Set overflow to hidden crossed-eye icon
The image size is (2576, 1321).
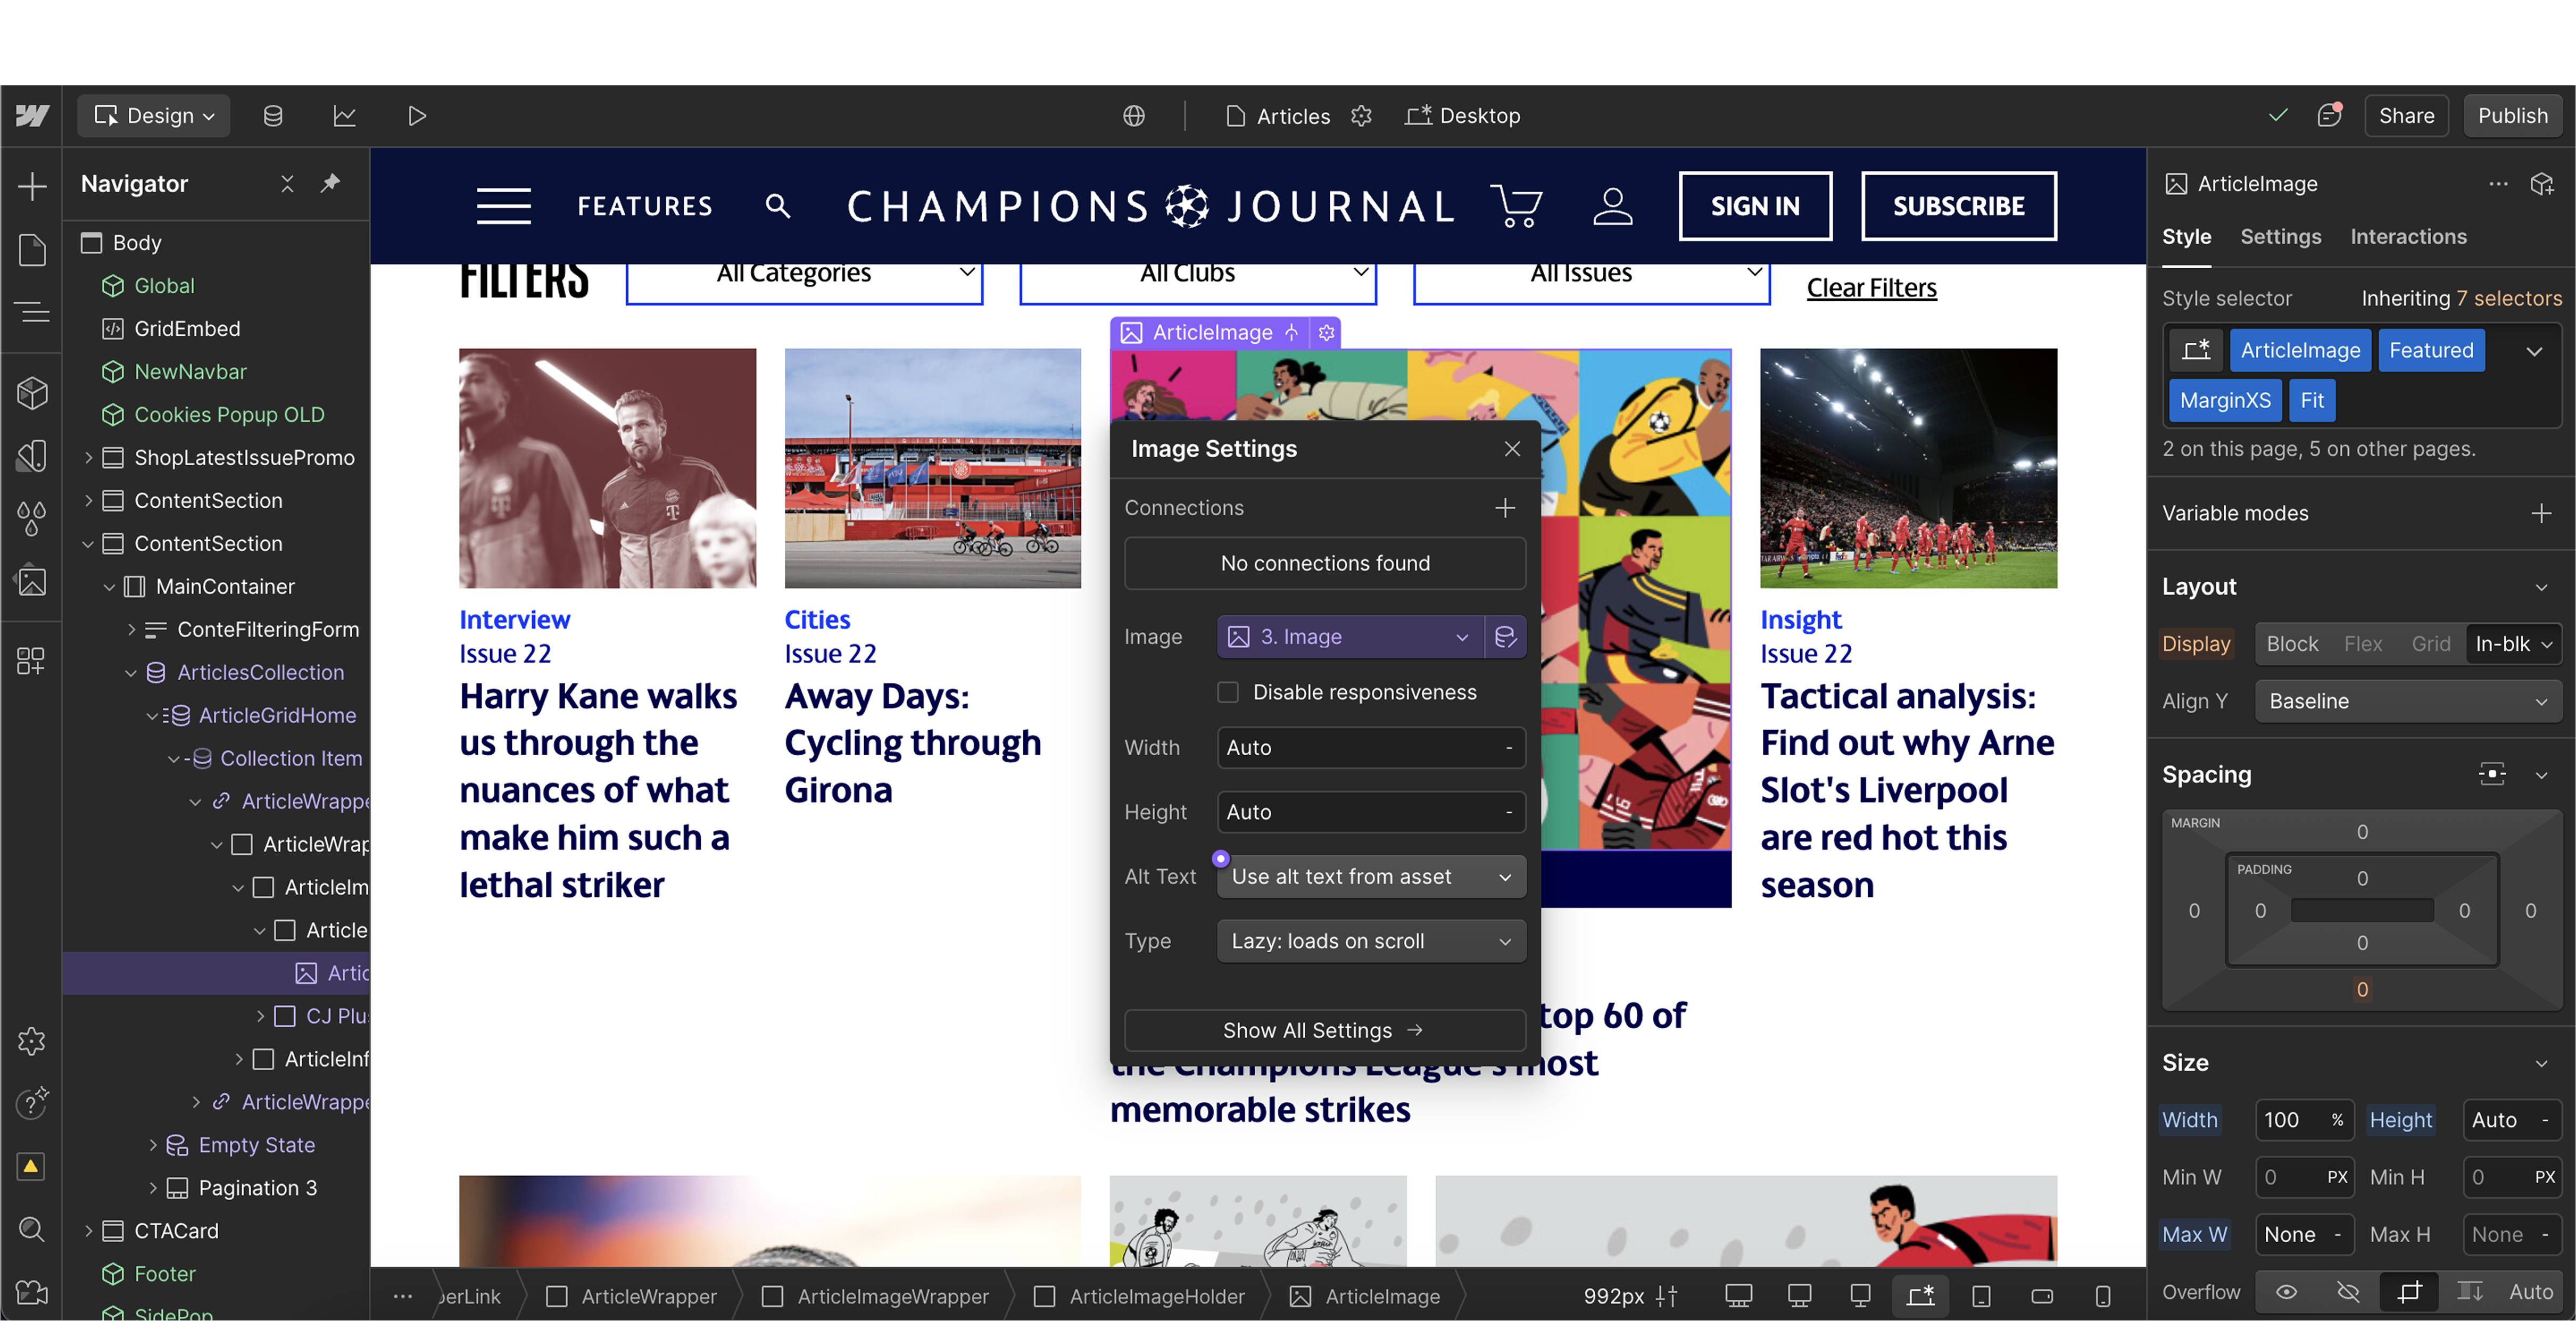pyautogui.click(x=2347, y=1292)
